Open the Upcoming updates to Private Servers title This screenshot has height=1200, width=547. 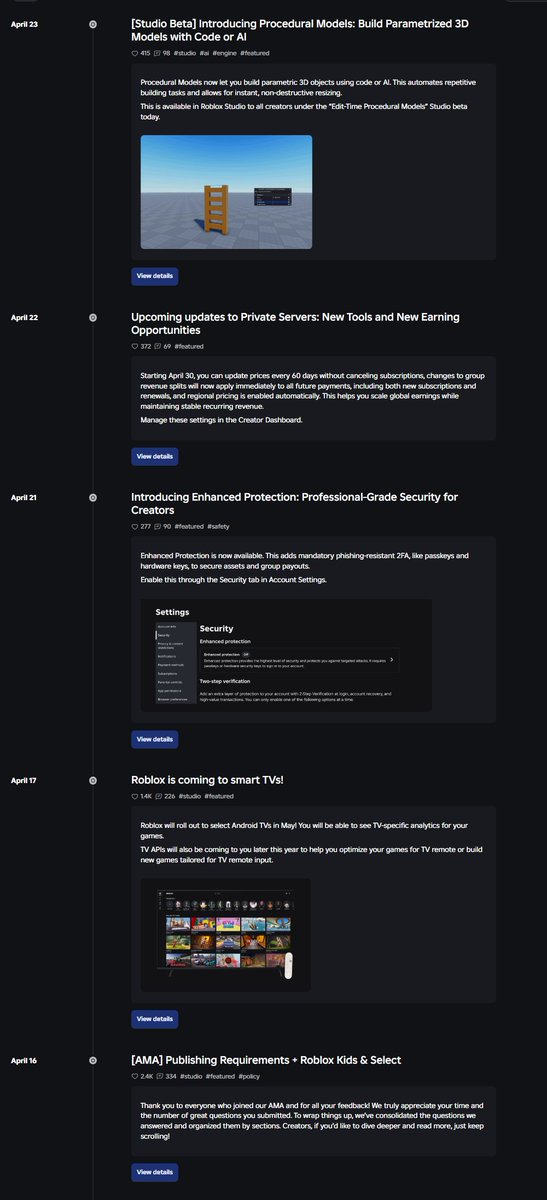[295, 323]
